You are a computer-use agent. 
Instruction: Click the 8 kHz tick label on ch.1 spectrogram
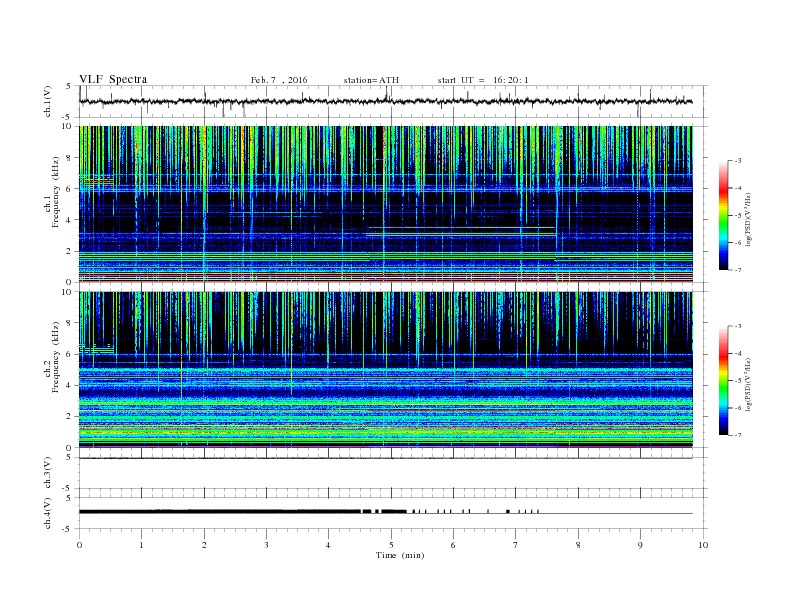69,158
